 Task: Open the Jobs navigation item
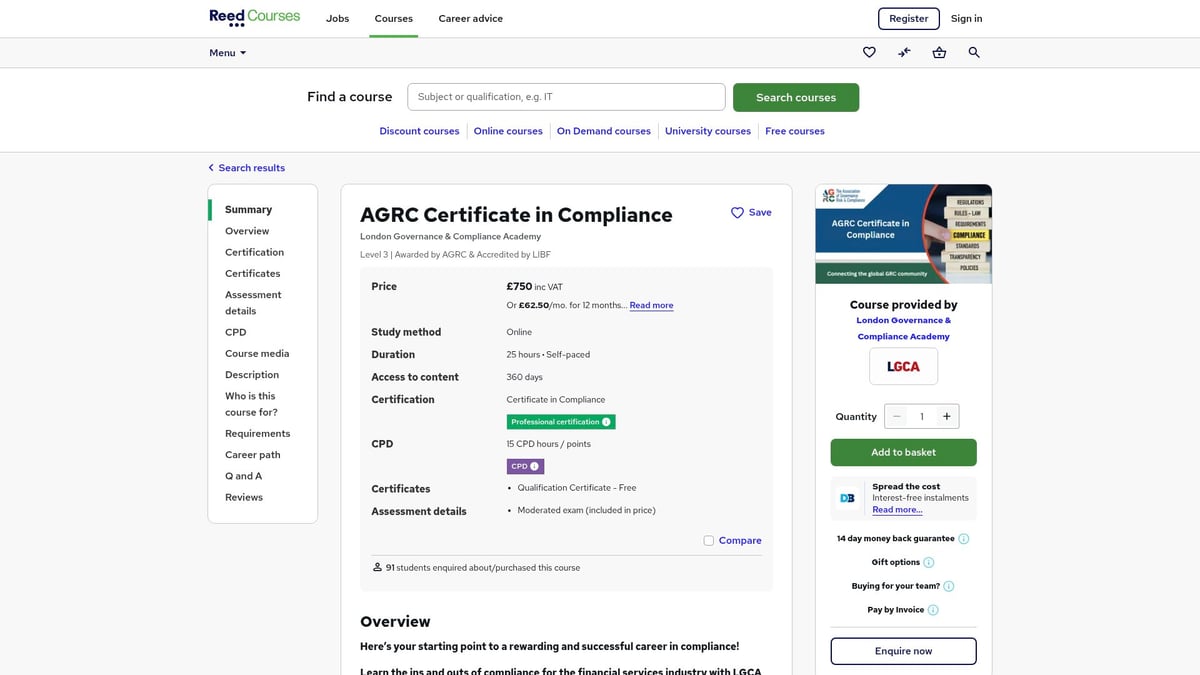click(x=337, y=18)
